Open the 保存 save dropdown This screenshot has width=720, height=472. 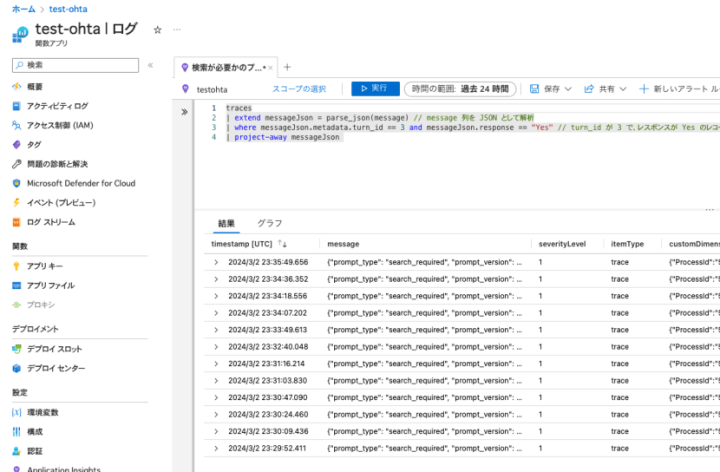pos(550,89)
